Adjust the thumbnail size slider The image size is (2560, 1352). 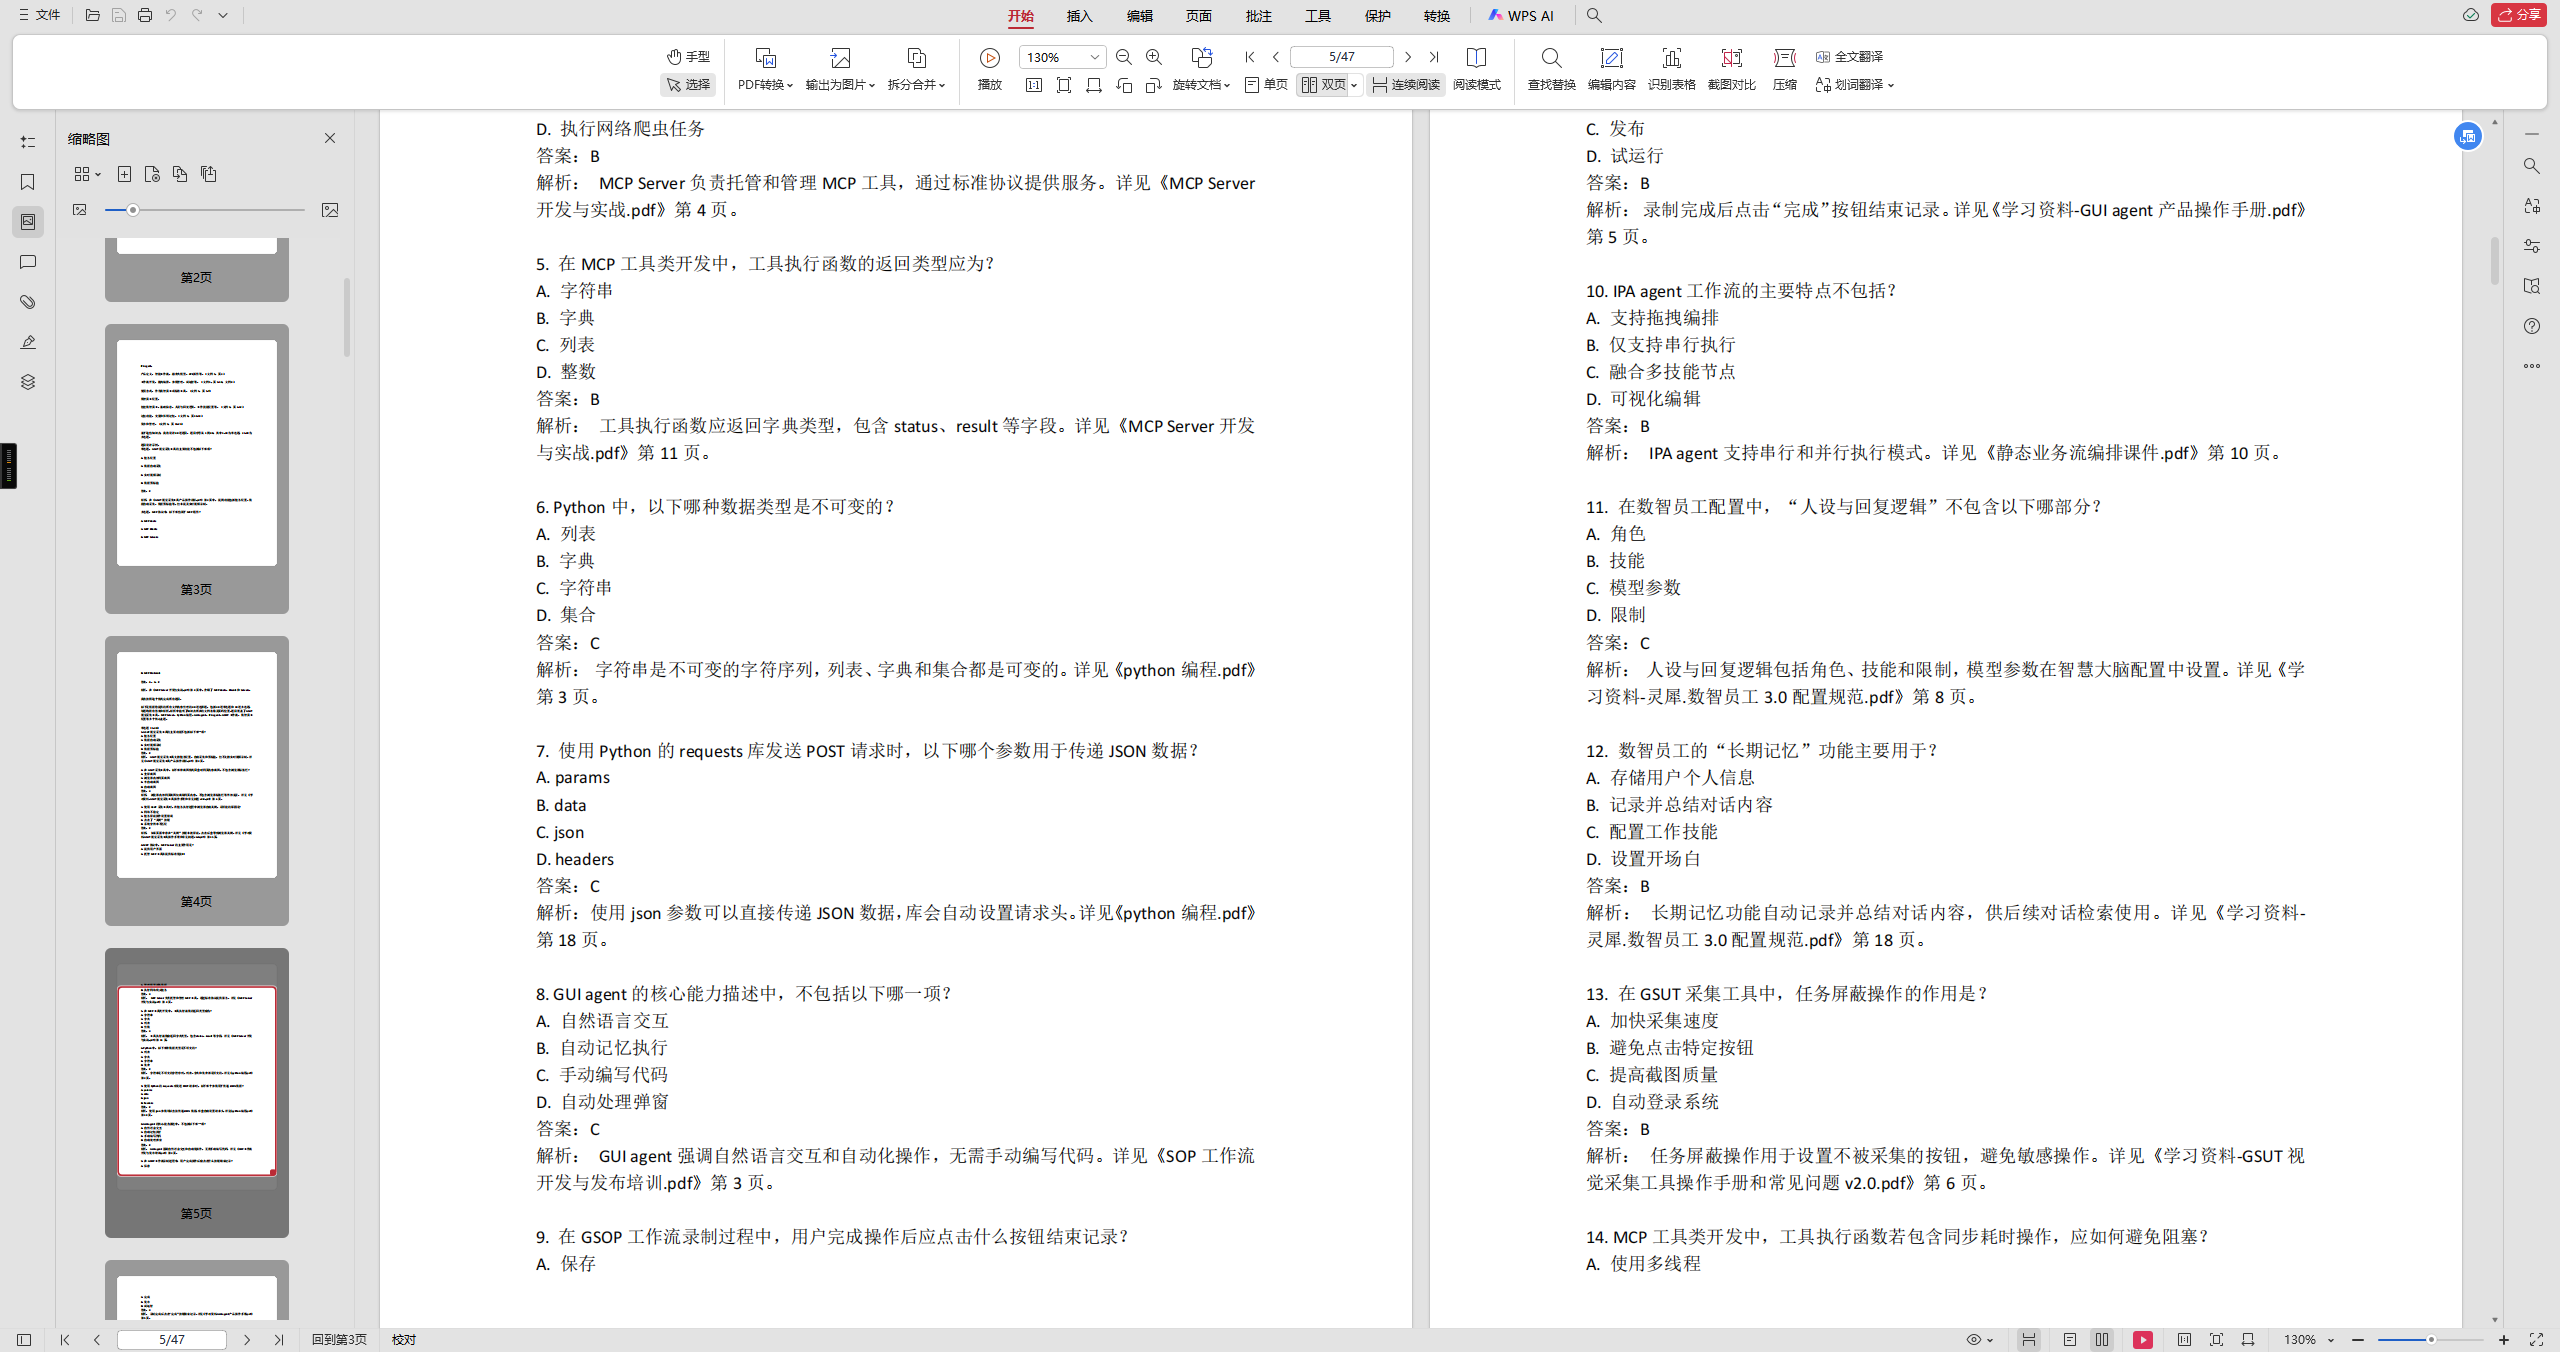[x=133, y=210]
